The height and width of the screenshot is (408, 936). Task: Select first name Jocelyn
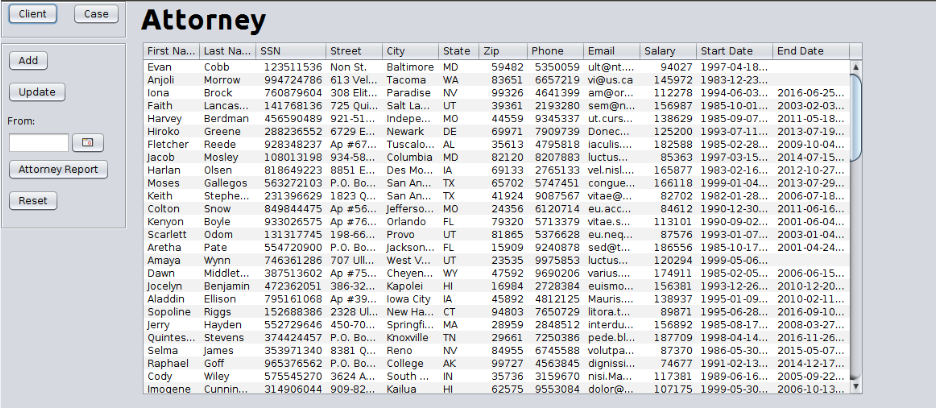coord(165,286)
